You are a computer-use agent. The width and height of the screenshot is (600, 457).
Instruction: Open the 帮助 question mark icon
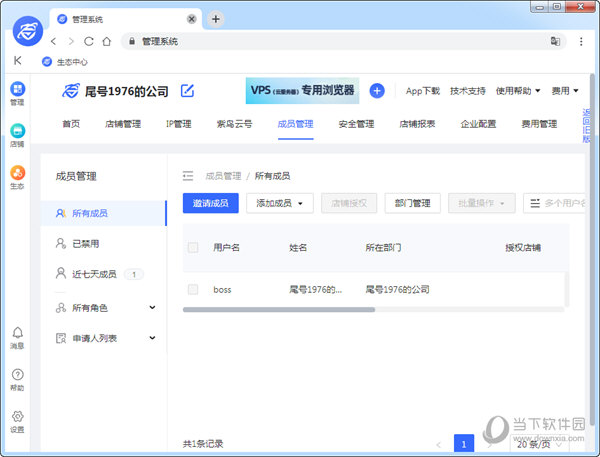[17, 376]
